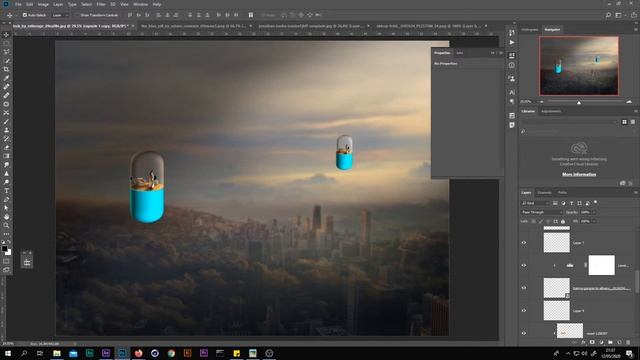Select the Move tool in toolbar

pos(6,35)
